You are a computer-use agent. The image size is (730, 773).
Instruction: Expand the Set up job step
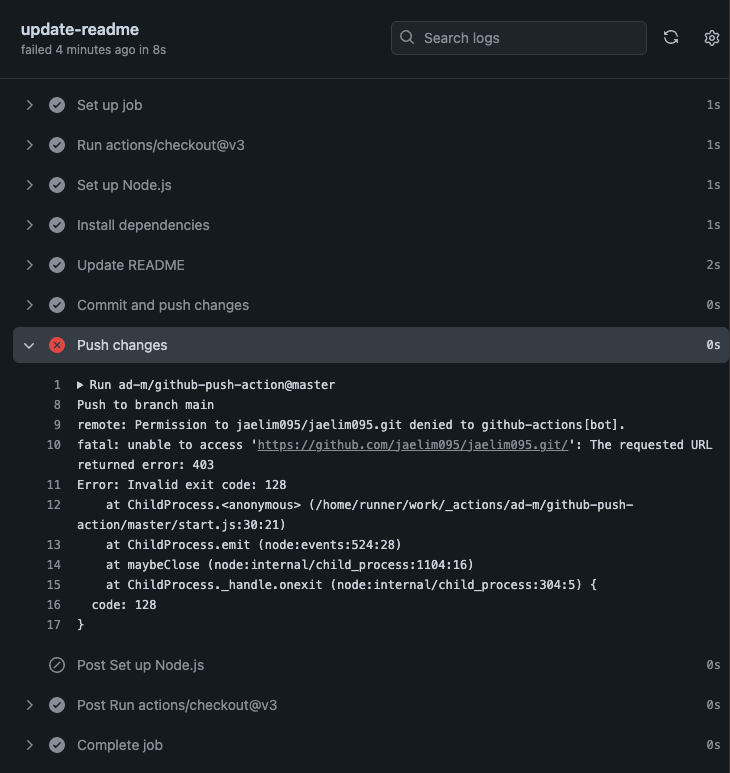coord(30,105)
